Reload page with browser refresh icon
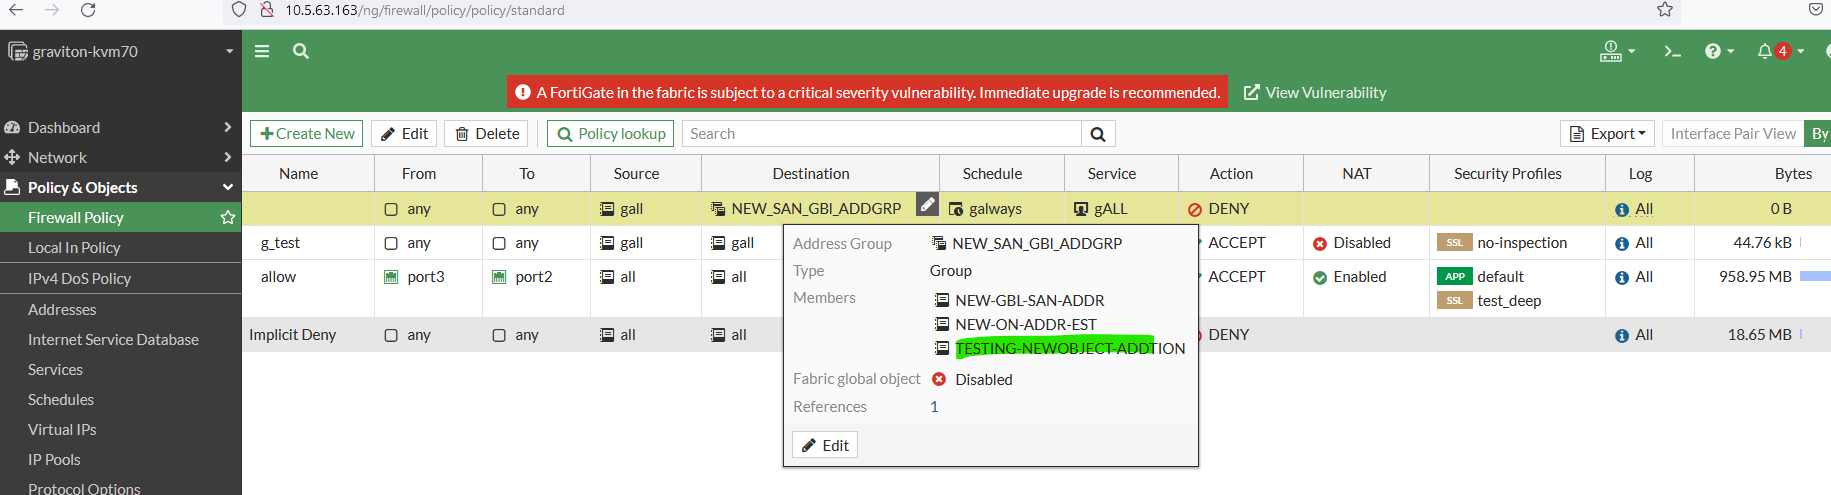 (88, 10)
